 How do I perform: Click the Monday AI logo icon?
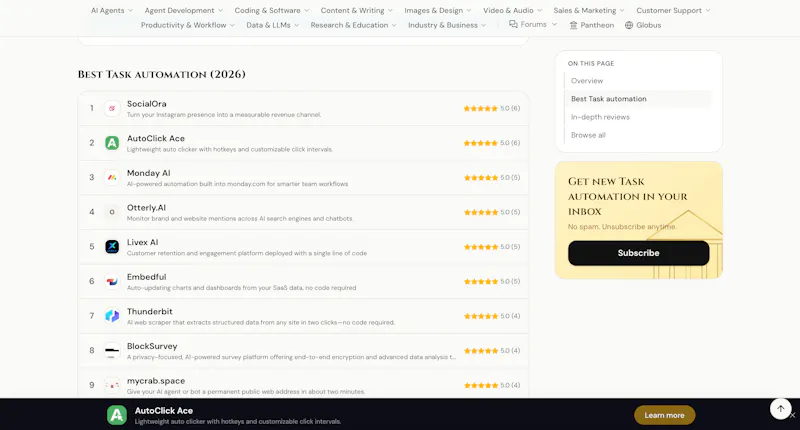coord(112,178)
